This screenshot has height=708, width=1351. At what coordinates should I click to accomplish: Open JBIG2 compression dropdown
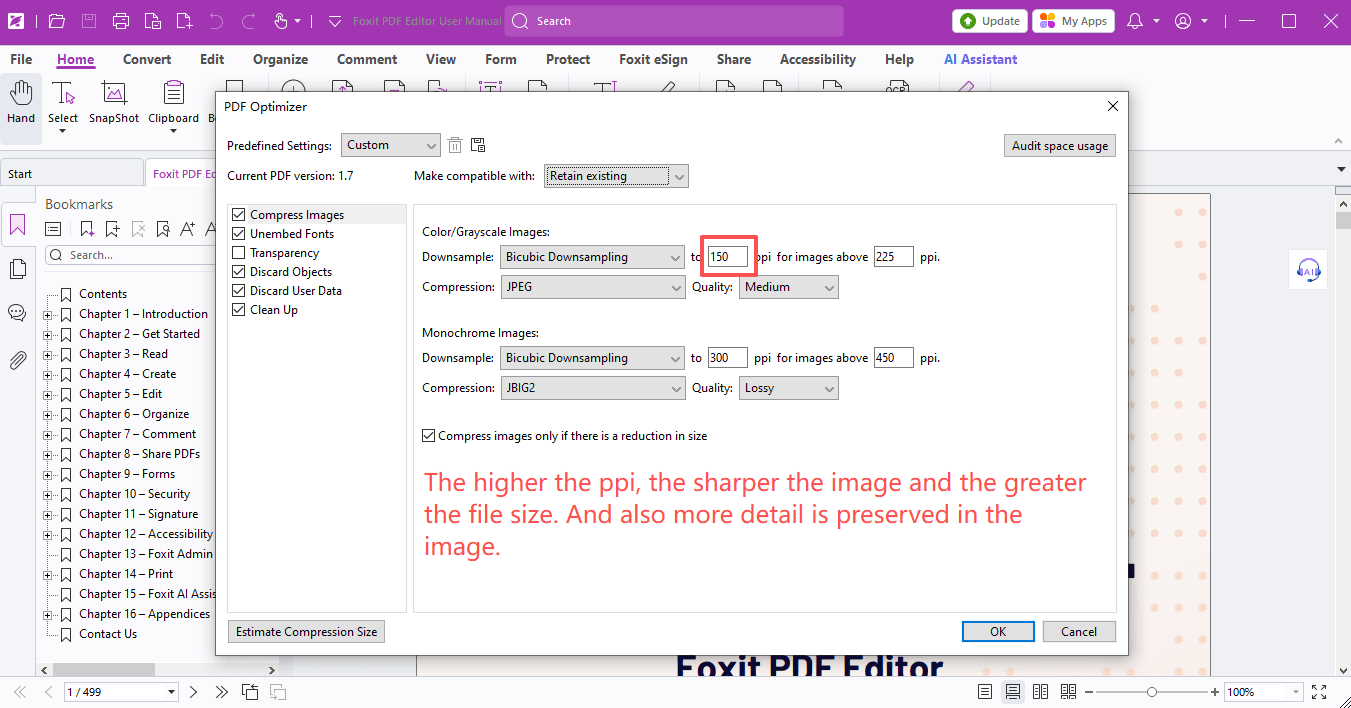click(593, 388)
